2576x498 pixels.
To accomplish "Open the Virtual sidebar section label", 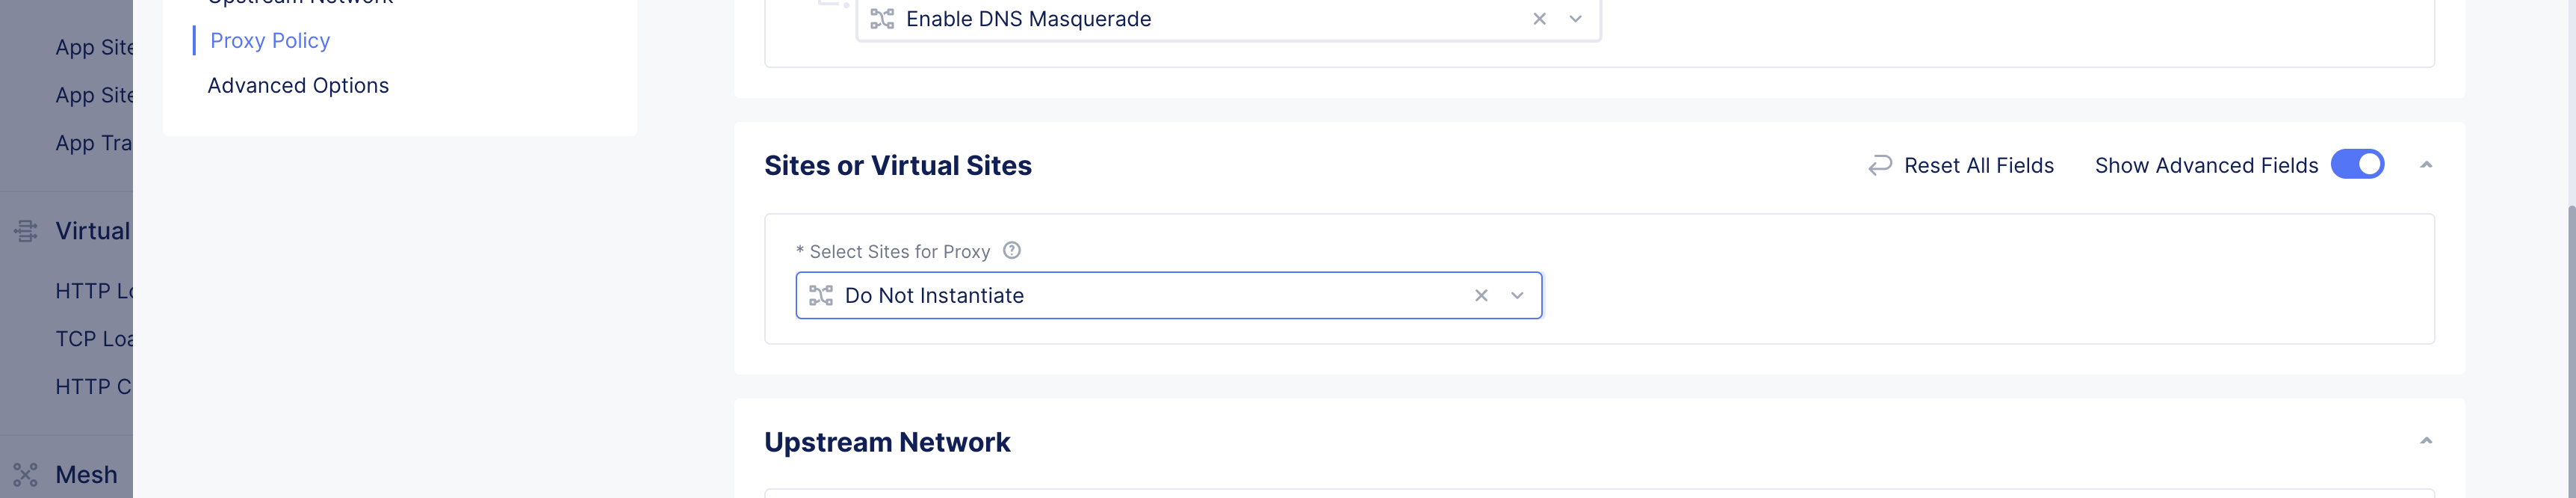I will [x=93, y=231].
